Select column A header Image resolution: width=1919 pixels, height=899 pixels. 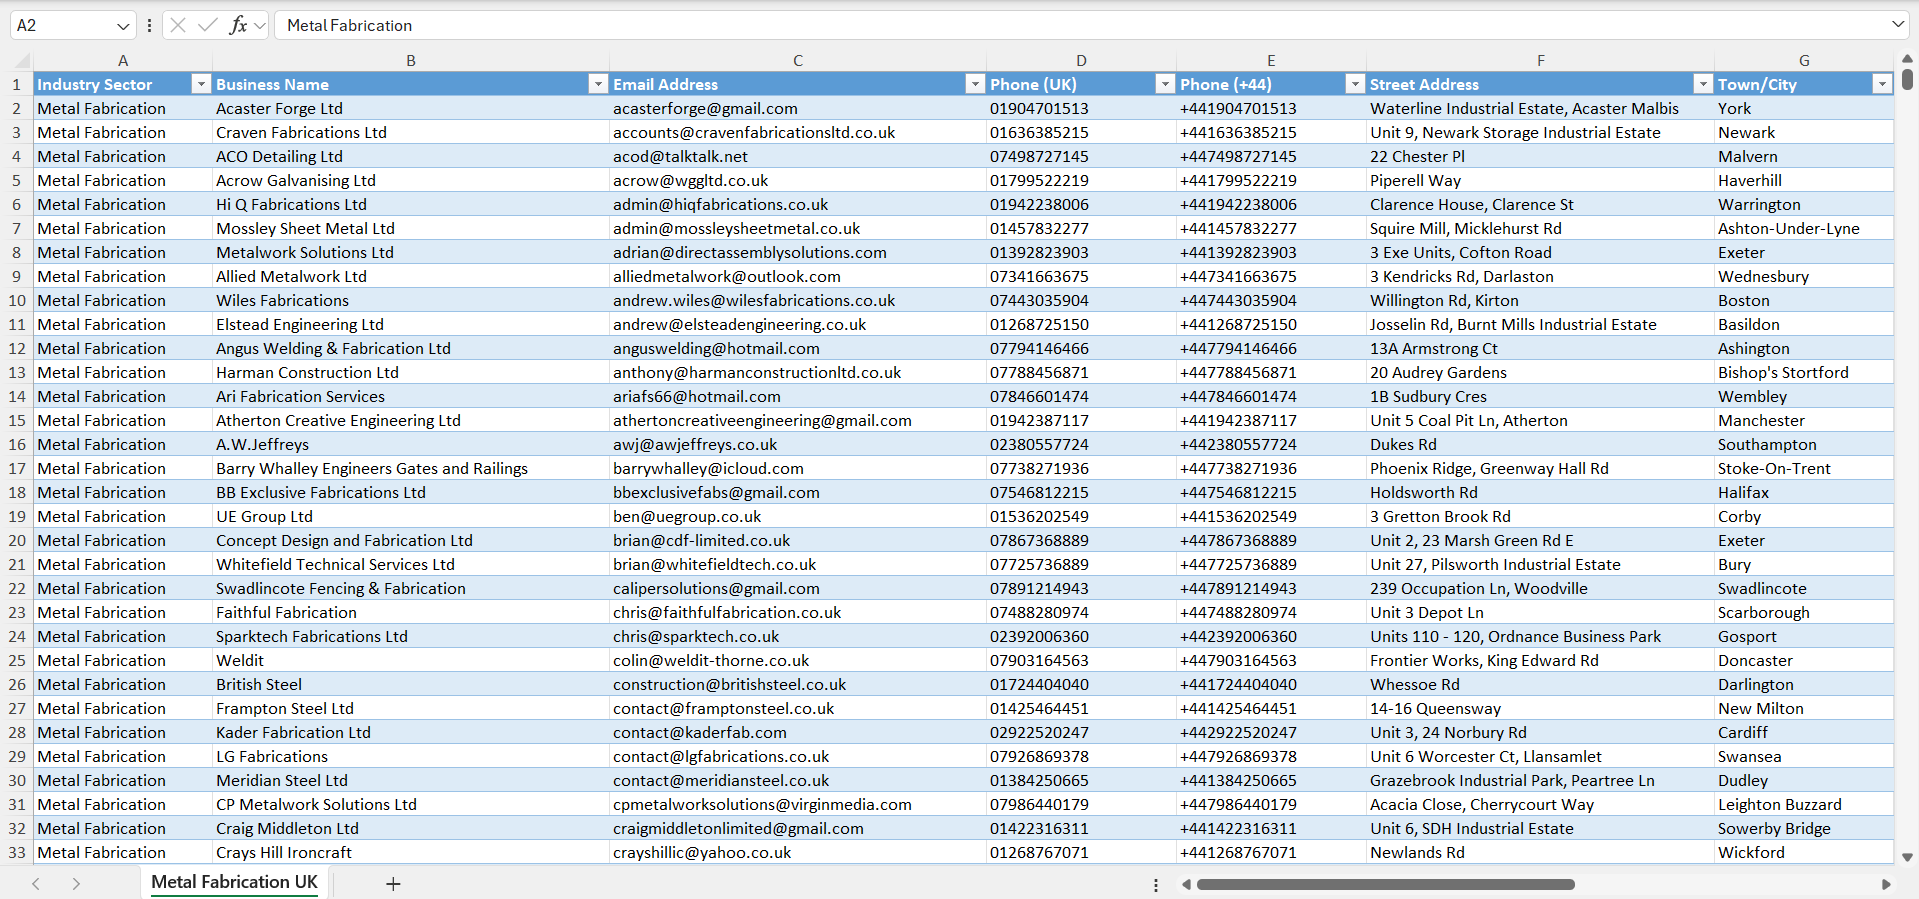[x=123, y=61]
